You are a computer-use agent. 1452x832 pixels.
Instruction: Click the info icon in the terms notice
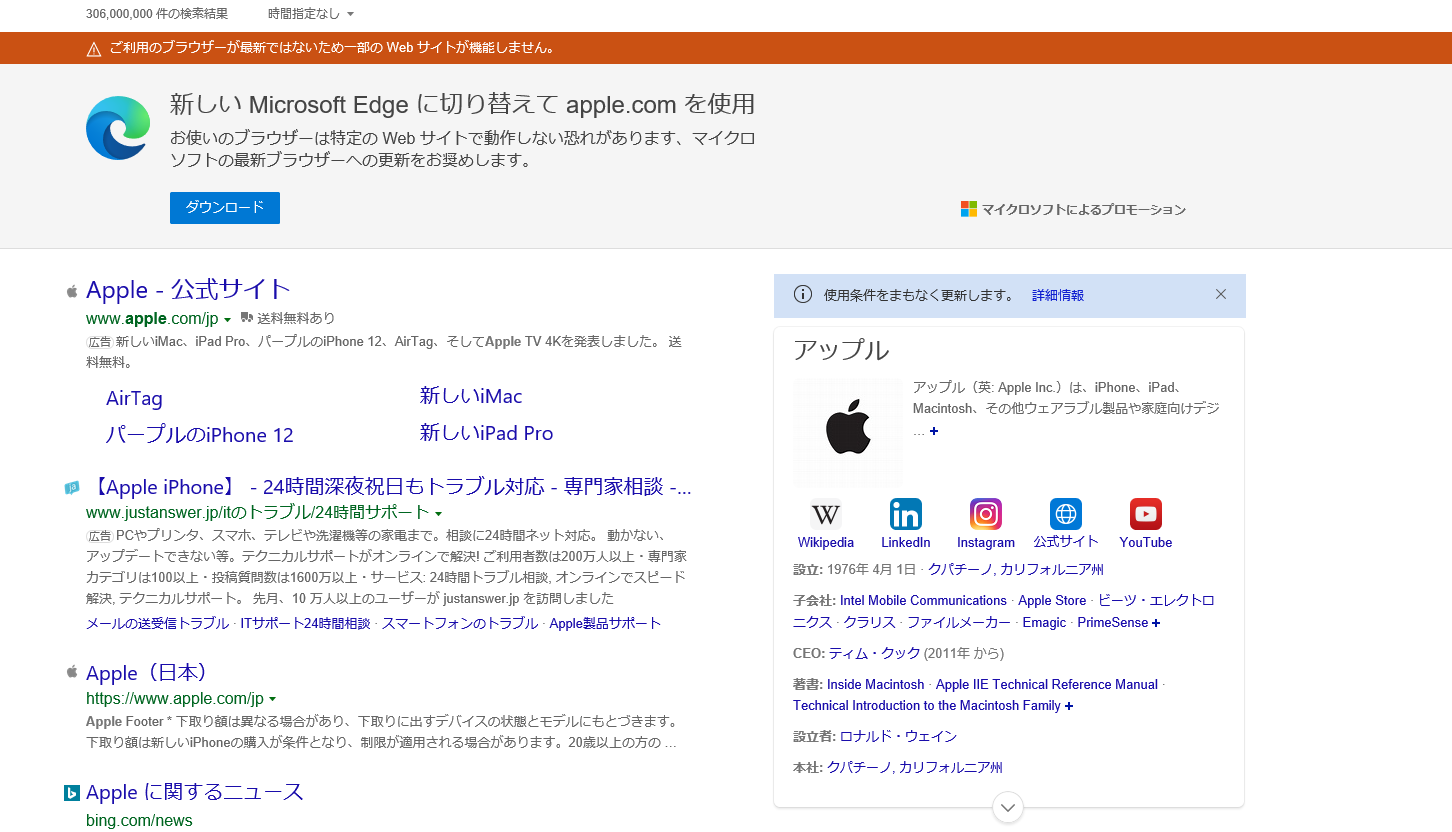tap(802, 295)
